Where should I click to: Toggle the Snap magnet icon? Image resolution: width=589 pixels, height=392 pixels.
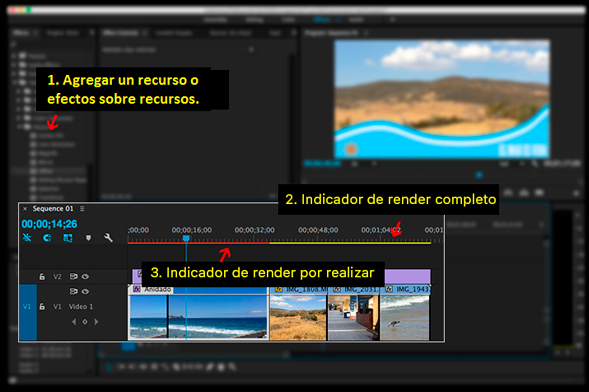tap(47, 238)
